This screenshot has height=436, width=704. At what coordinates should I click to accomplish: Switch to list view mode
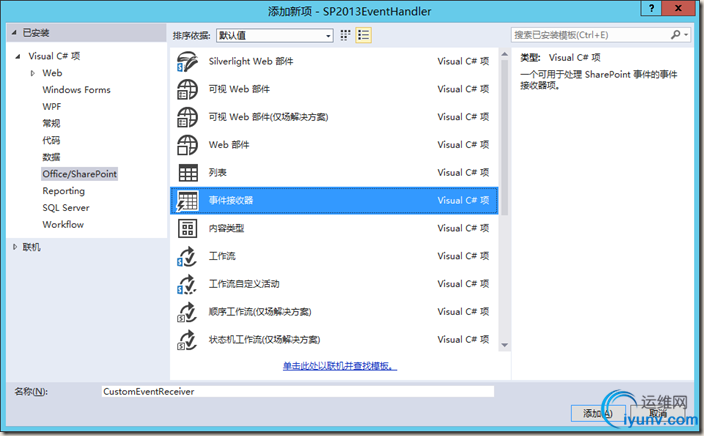[x=364, y=35]
